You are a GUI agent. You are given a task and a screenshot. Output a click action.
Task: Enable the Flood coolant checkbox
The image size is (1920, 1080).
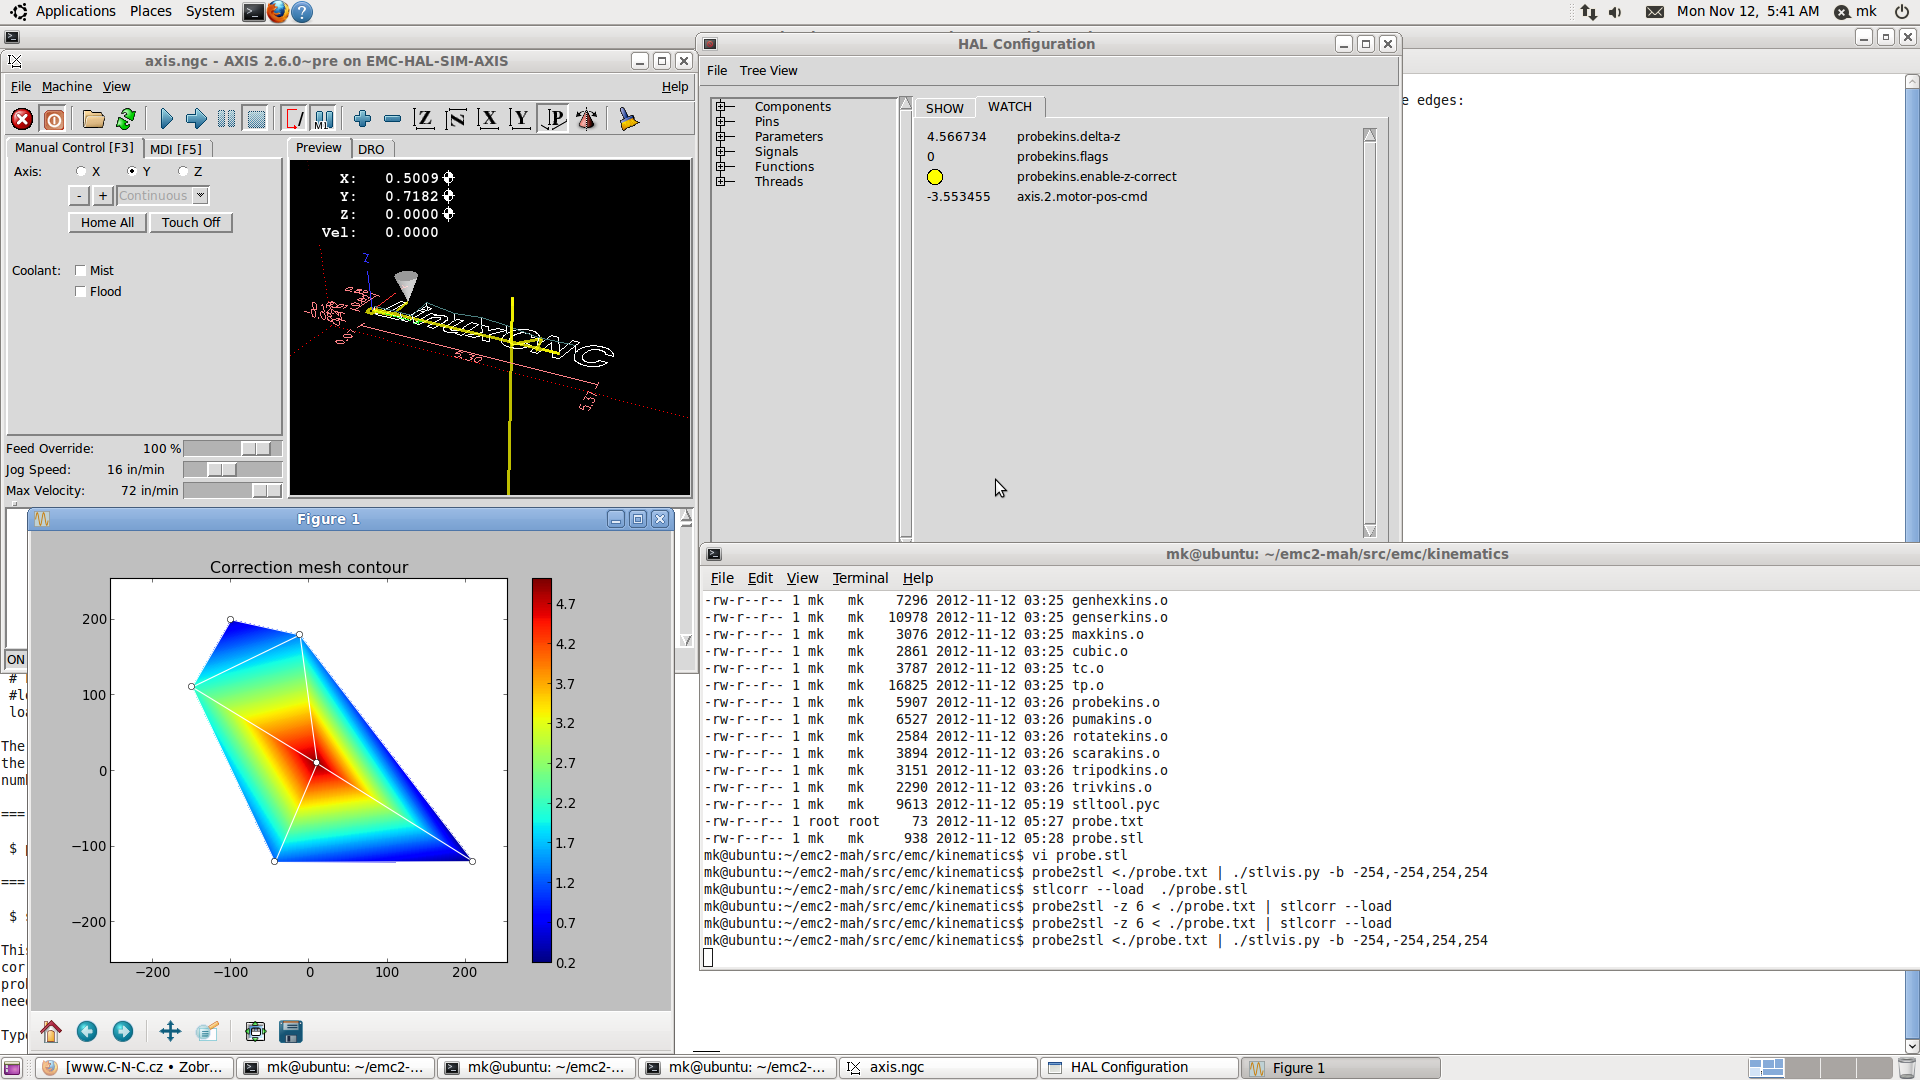[81, 292]
